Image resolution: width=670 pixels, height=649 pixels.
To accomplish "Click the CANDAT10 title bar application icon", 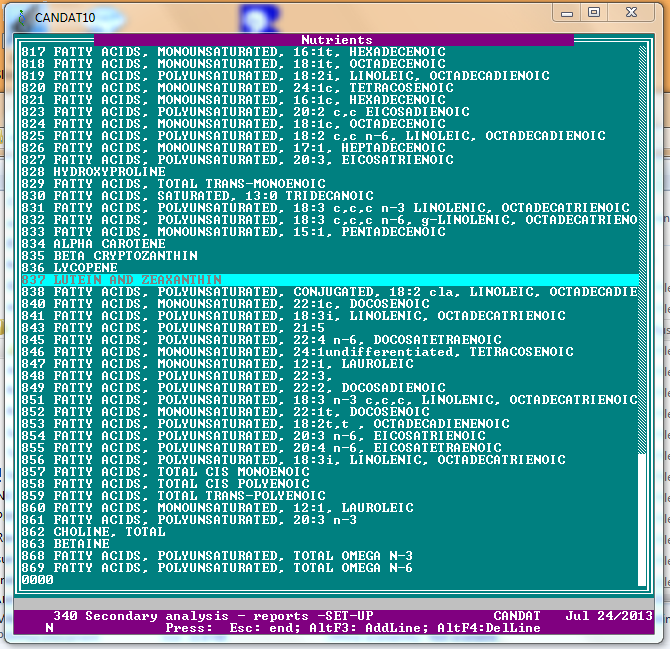I will 21,17.
